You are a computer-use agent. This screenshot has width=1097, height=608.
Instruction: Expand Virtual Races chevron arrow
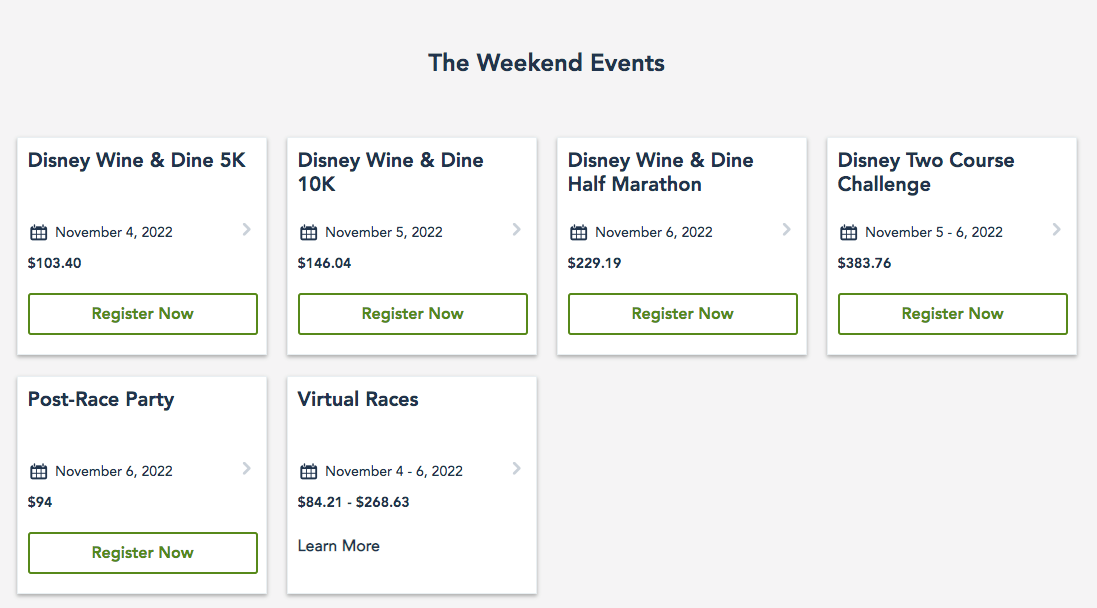[x=516, y=468]
